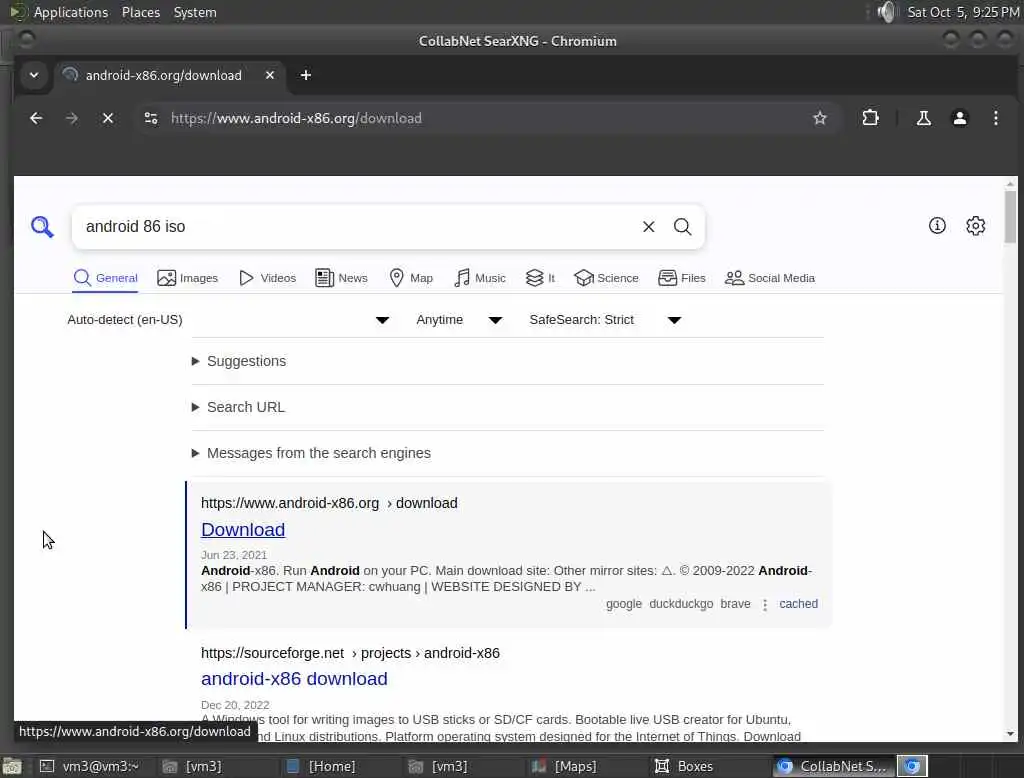Open the profile avatar icon

click(x=959, y=118)
